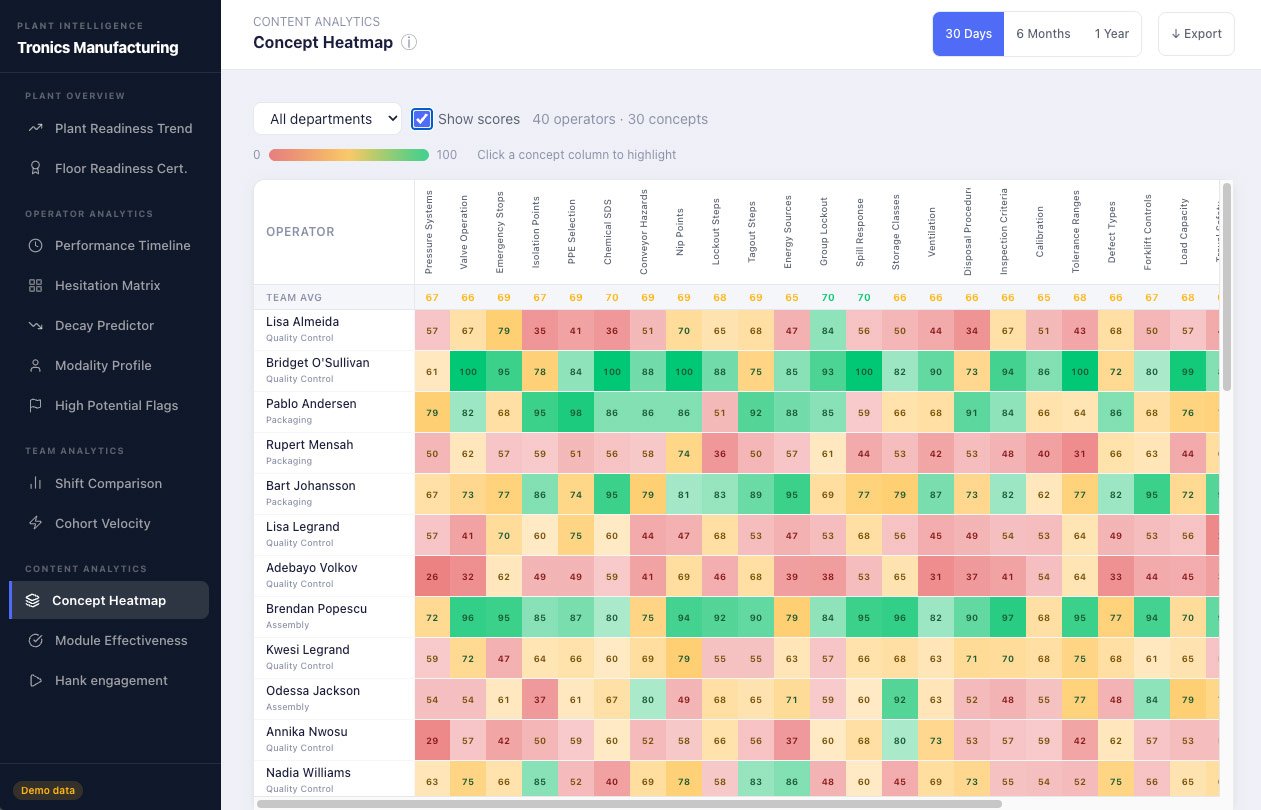The image size is (1261, 810).
Task: Click the Export button
Action: coord(1196,33)
